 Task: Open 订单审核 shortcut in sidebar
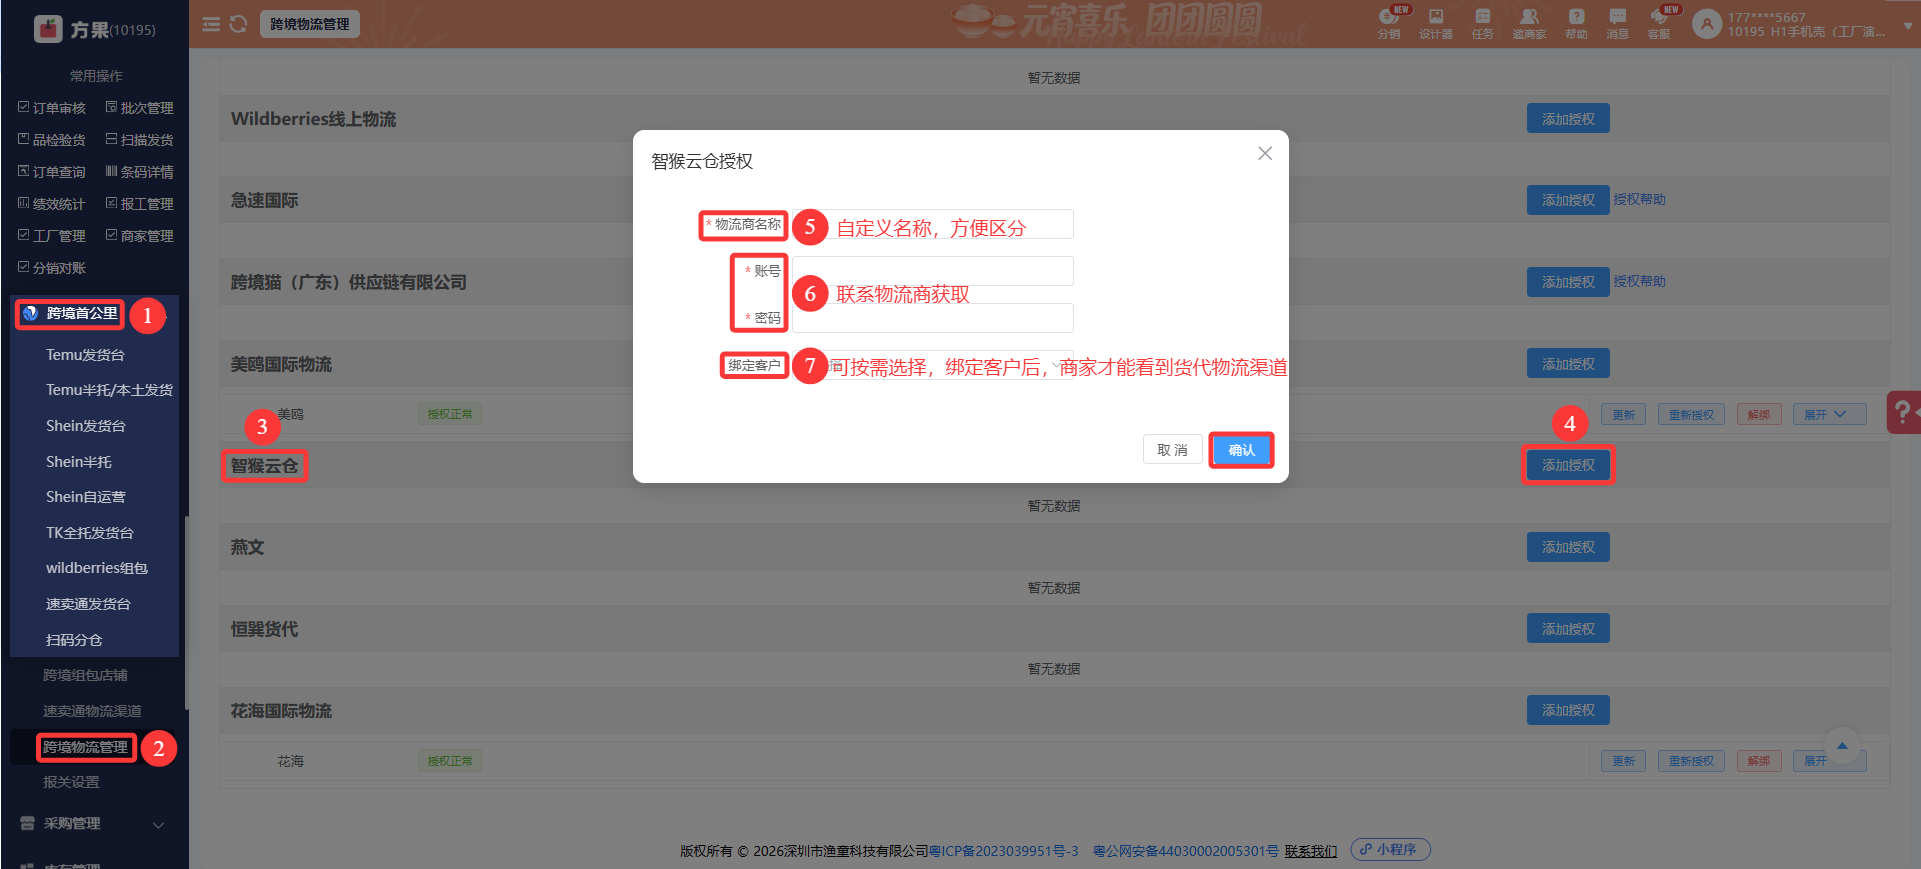point(52,108)
